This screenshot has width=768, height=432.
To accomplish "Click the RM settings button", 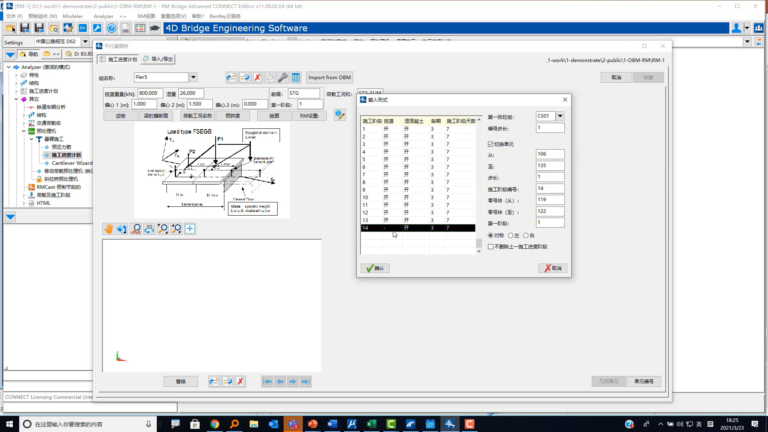I will [310, 116].
